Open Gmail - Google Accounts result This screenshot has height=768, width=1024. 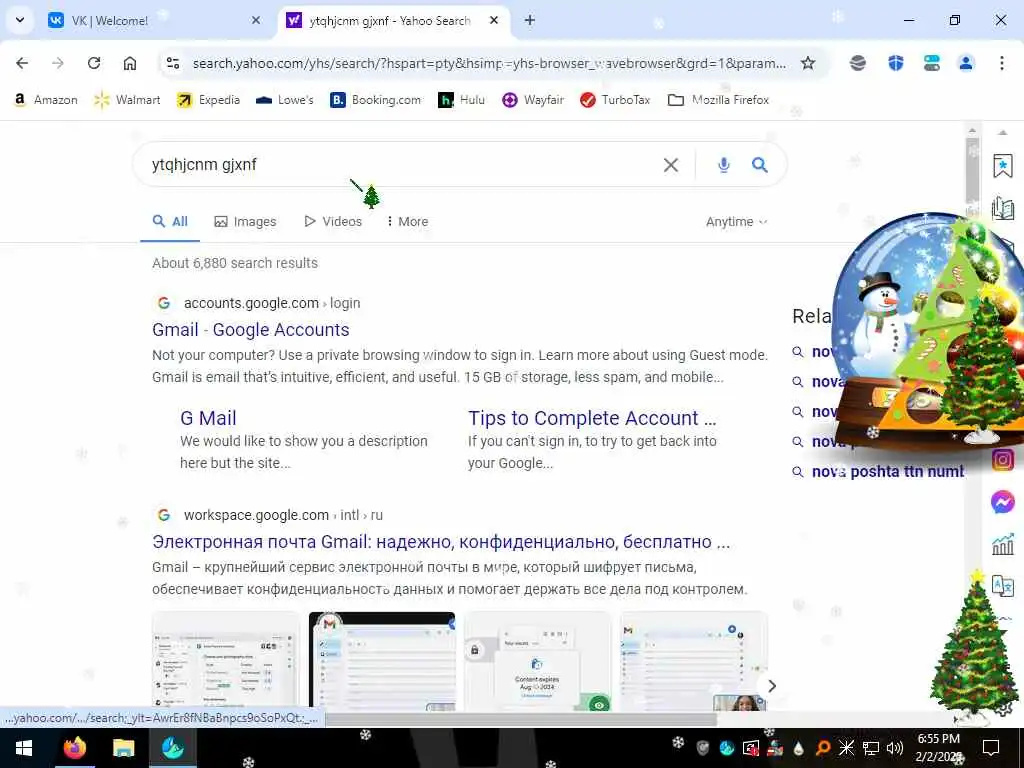click(251, 330)
